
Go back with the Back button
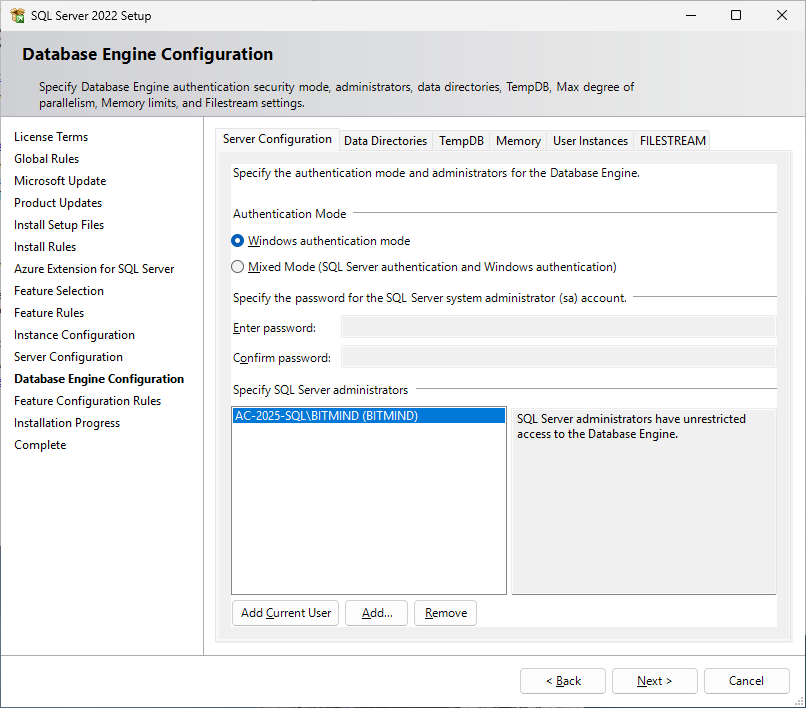click(562, 681)
